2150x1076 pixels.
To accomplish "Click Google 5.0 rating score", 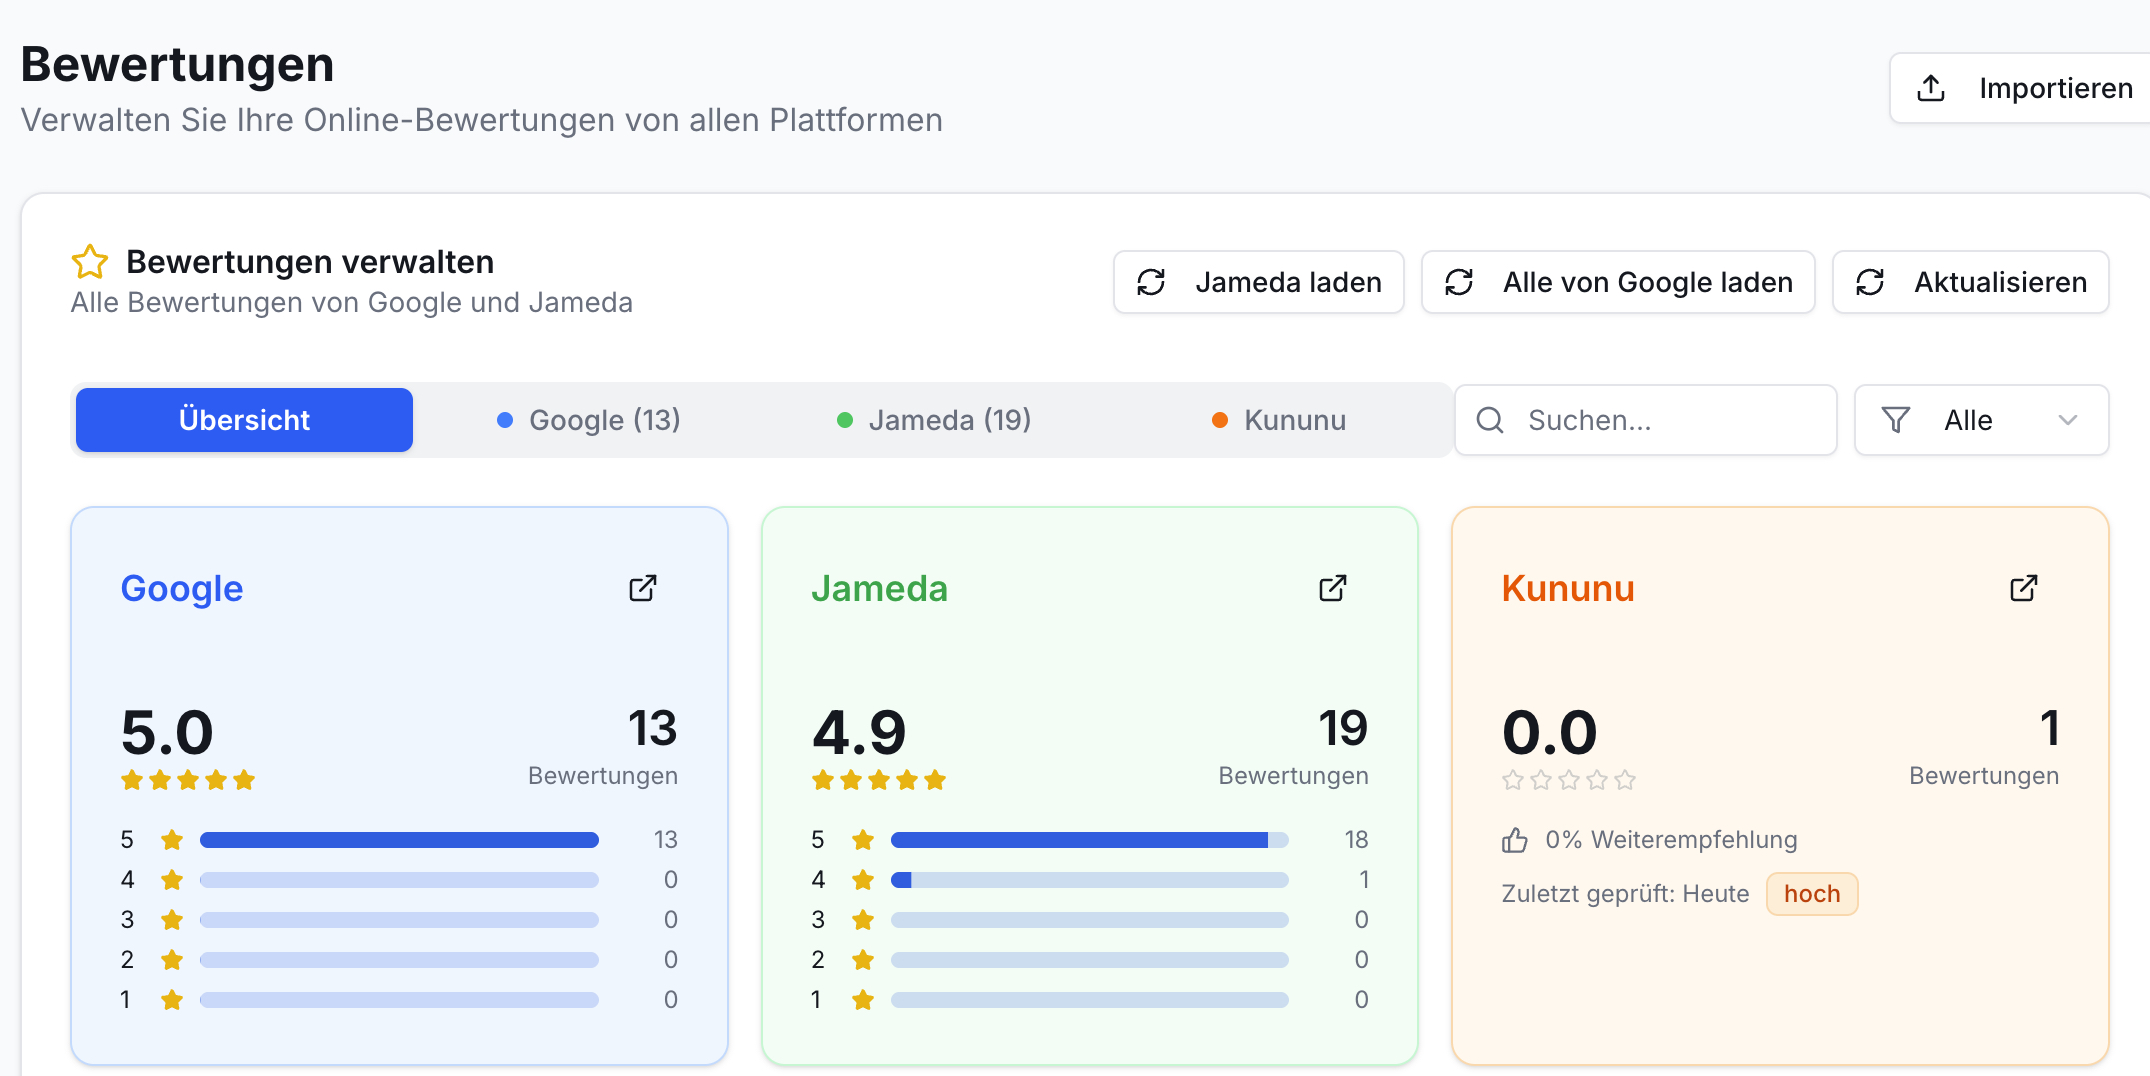I will [x=167, y=733].
